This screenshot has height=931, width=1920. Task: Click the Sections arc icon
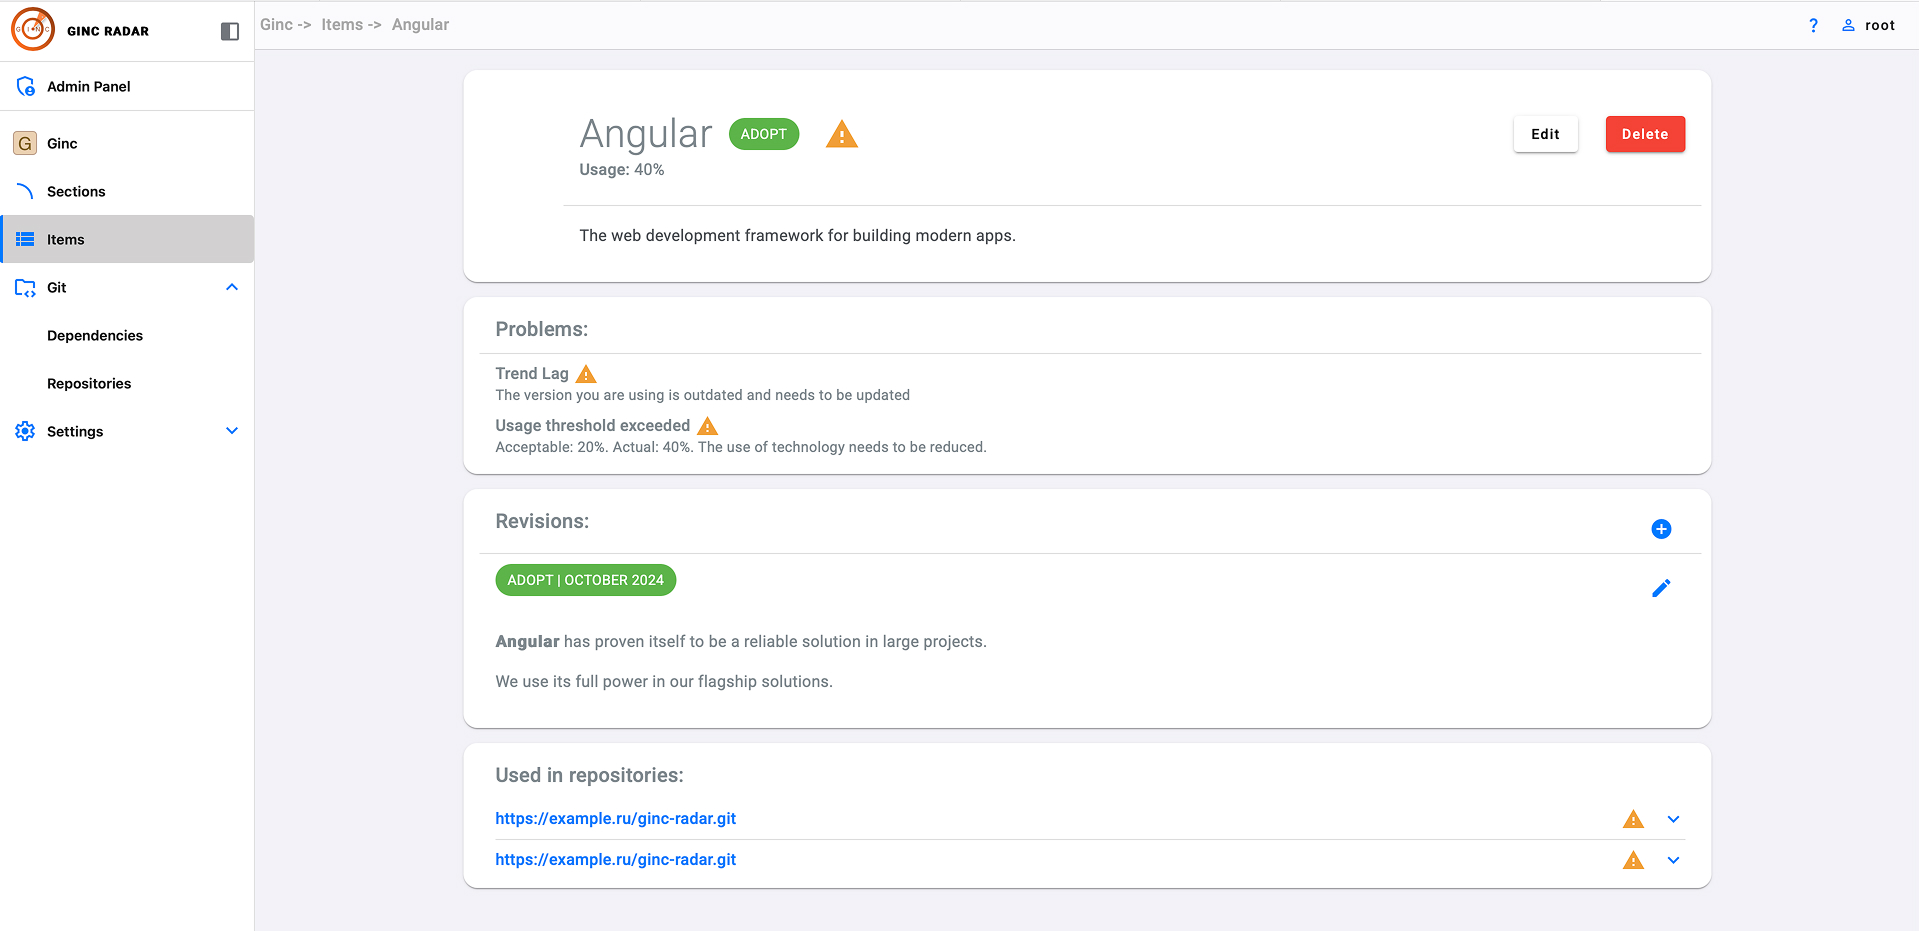(x=26, y=191)
